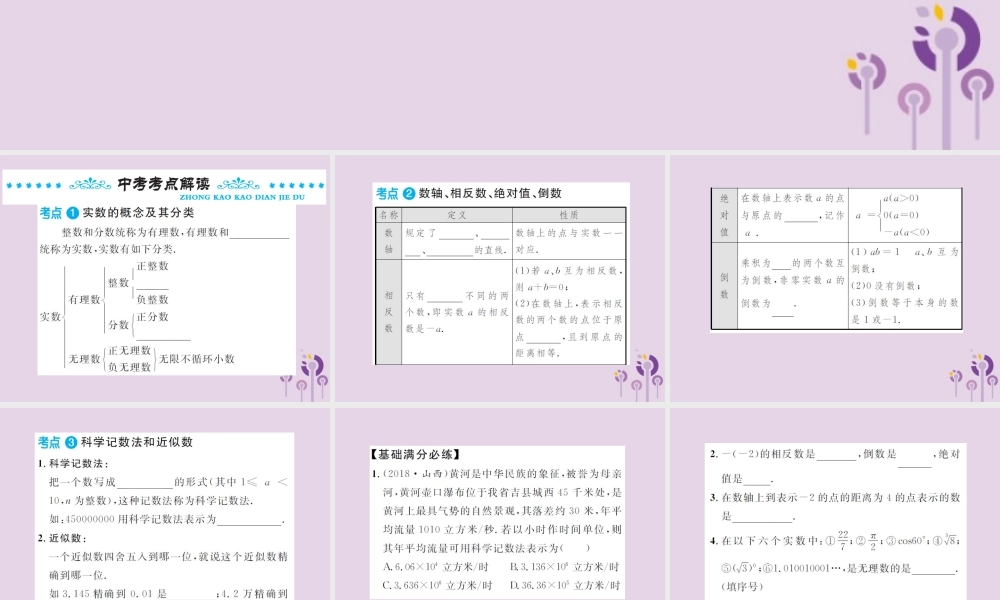The height and width of the screenshot is (600, 1000).
Task: Click the circled number 2 badge beside 数轴、相反数
Action: pos(408,194)
